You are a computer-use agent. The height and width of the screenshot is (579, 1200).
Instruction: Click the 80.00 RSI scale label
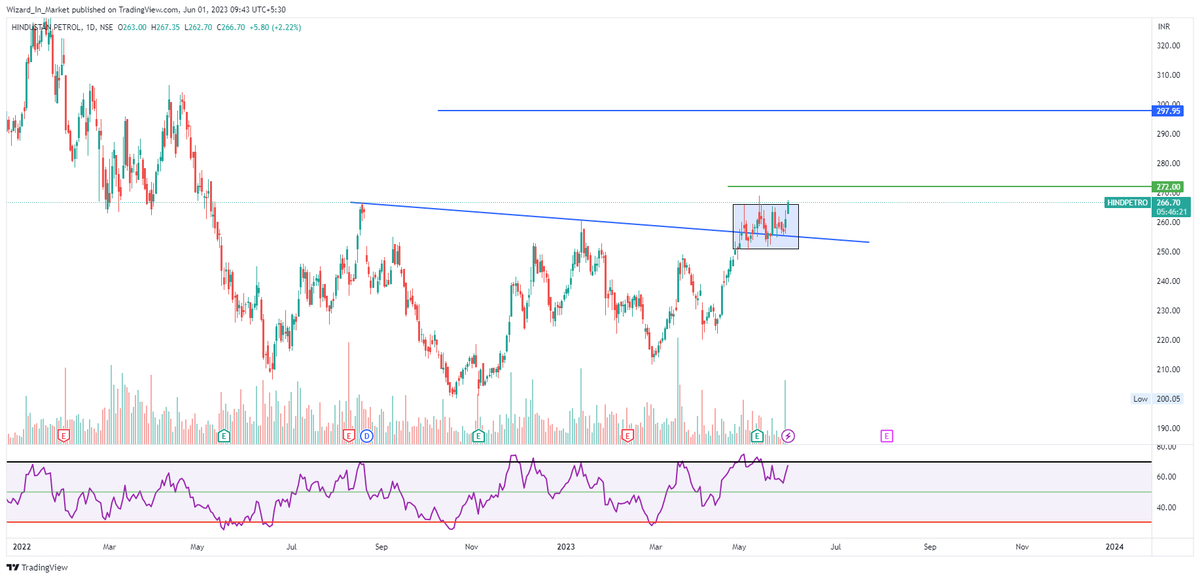click(x=1166, y=447)
